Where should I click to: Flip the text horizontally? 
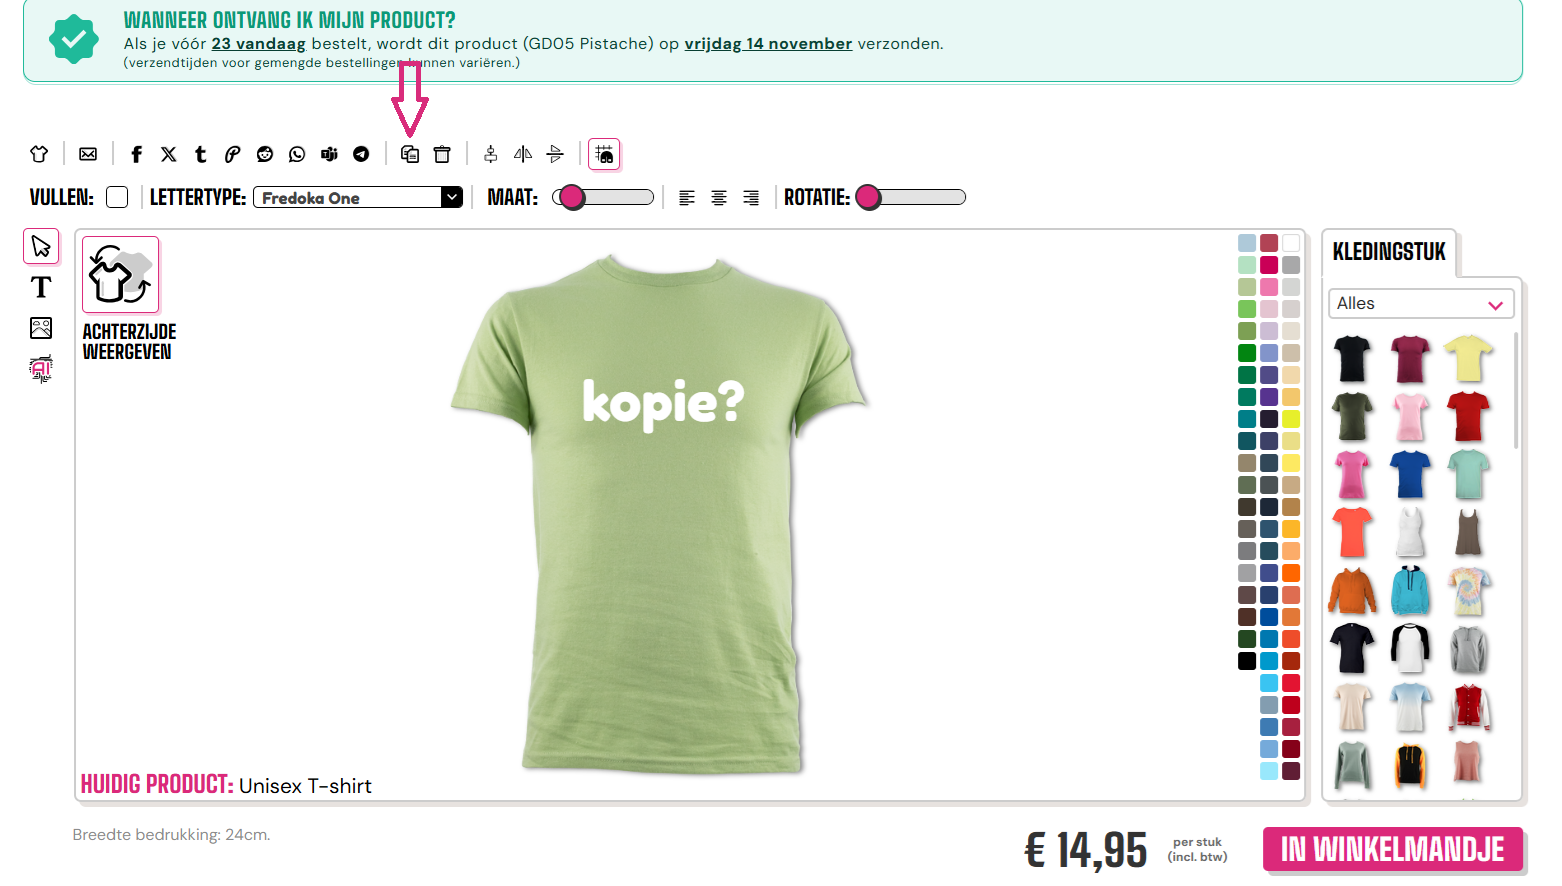[523, 154]
